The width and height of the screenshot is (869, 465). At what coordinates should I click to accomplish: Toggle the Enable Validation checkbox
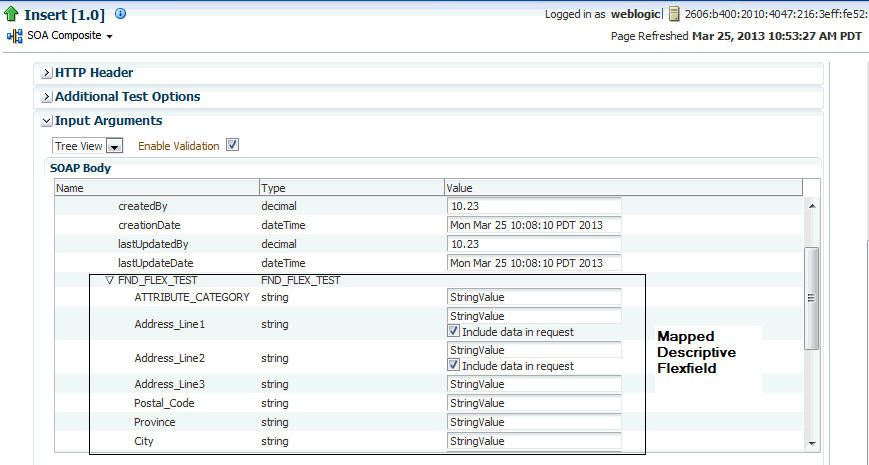point(233,145)
